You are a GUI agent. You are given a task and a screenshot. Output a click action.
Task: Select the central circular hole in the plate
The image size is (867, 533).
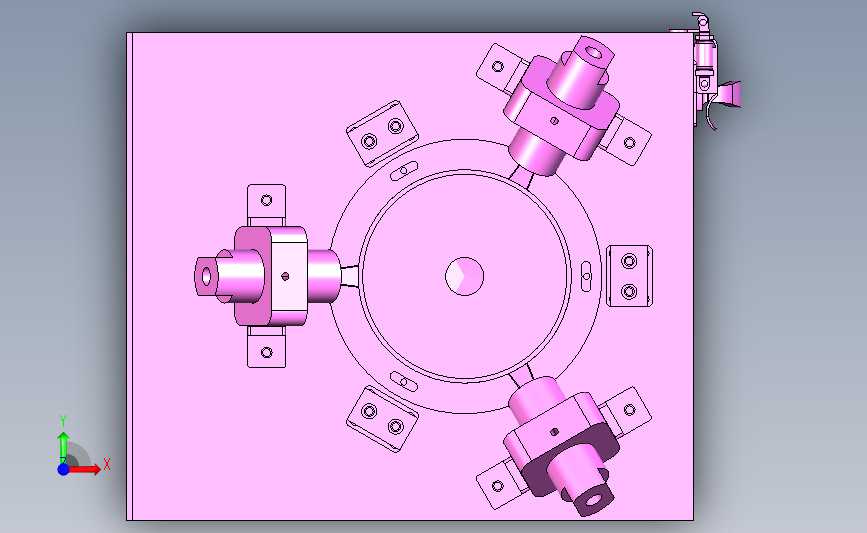pos(464,276)
